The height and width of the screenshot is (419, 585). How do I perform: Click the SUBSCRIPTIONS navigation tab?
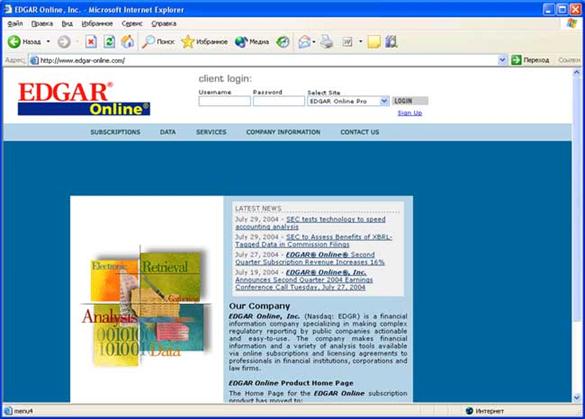(115, 132)
